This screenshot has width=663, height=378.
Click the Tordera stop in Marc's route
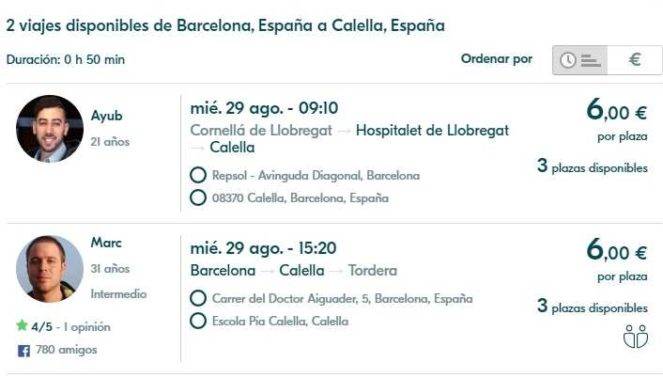click(373, 270)
